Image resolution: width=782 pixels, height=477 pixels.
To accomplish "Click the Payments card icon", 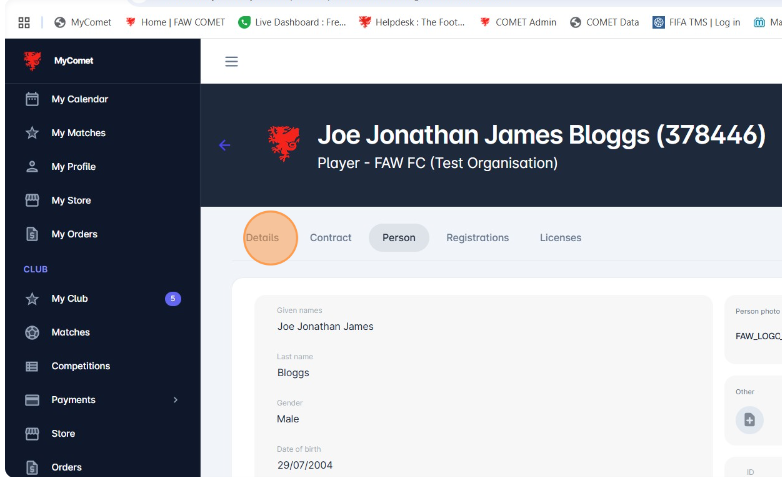I will [x=32, y=400].
